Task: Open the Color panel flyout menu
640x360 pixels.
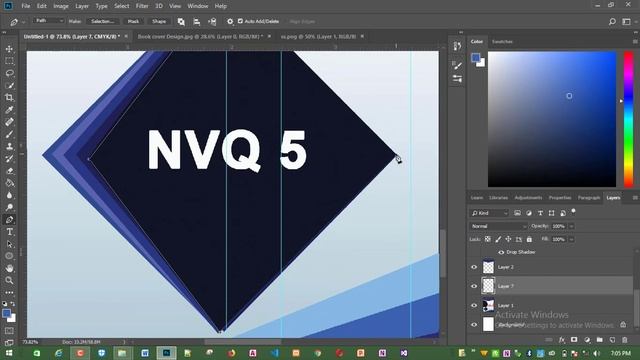Action: pos(635,42)
